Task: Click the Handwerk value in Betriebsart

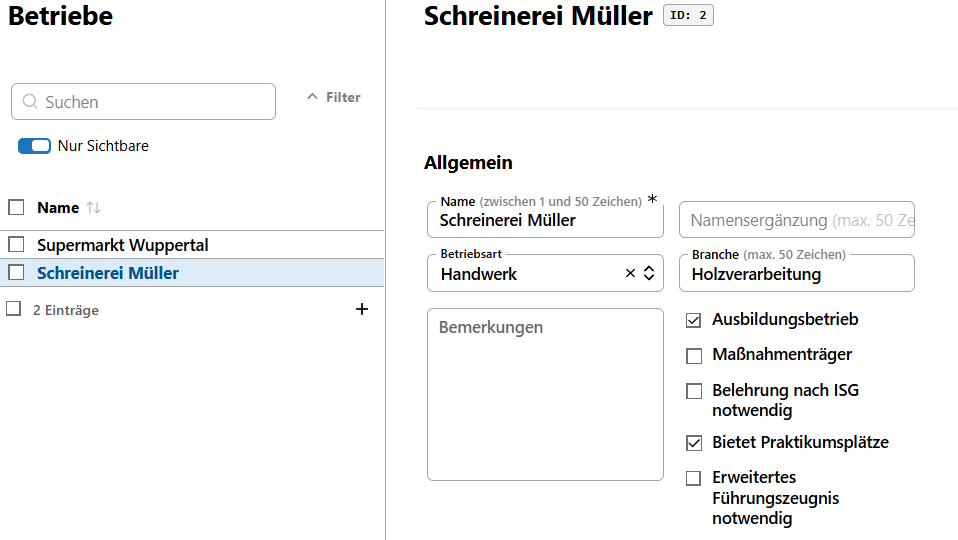Action: 479,274
